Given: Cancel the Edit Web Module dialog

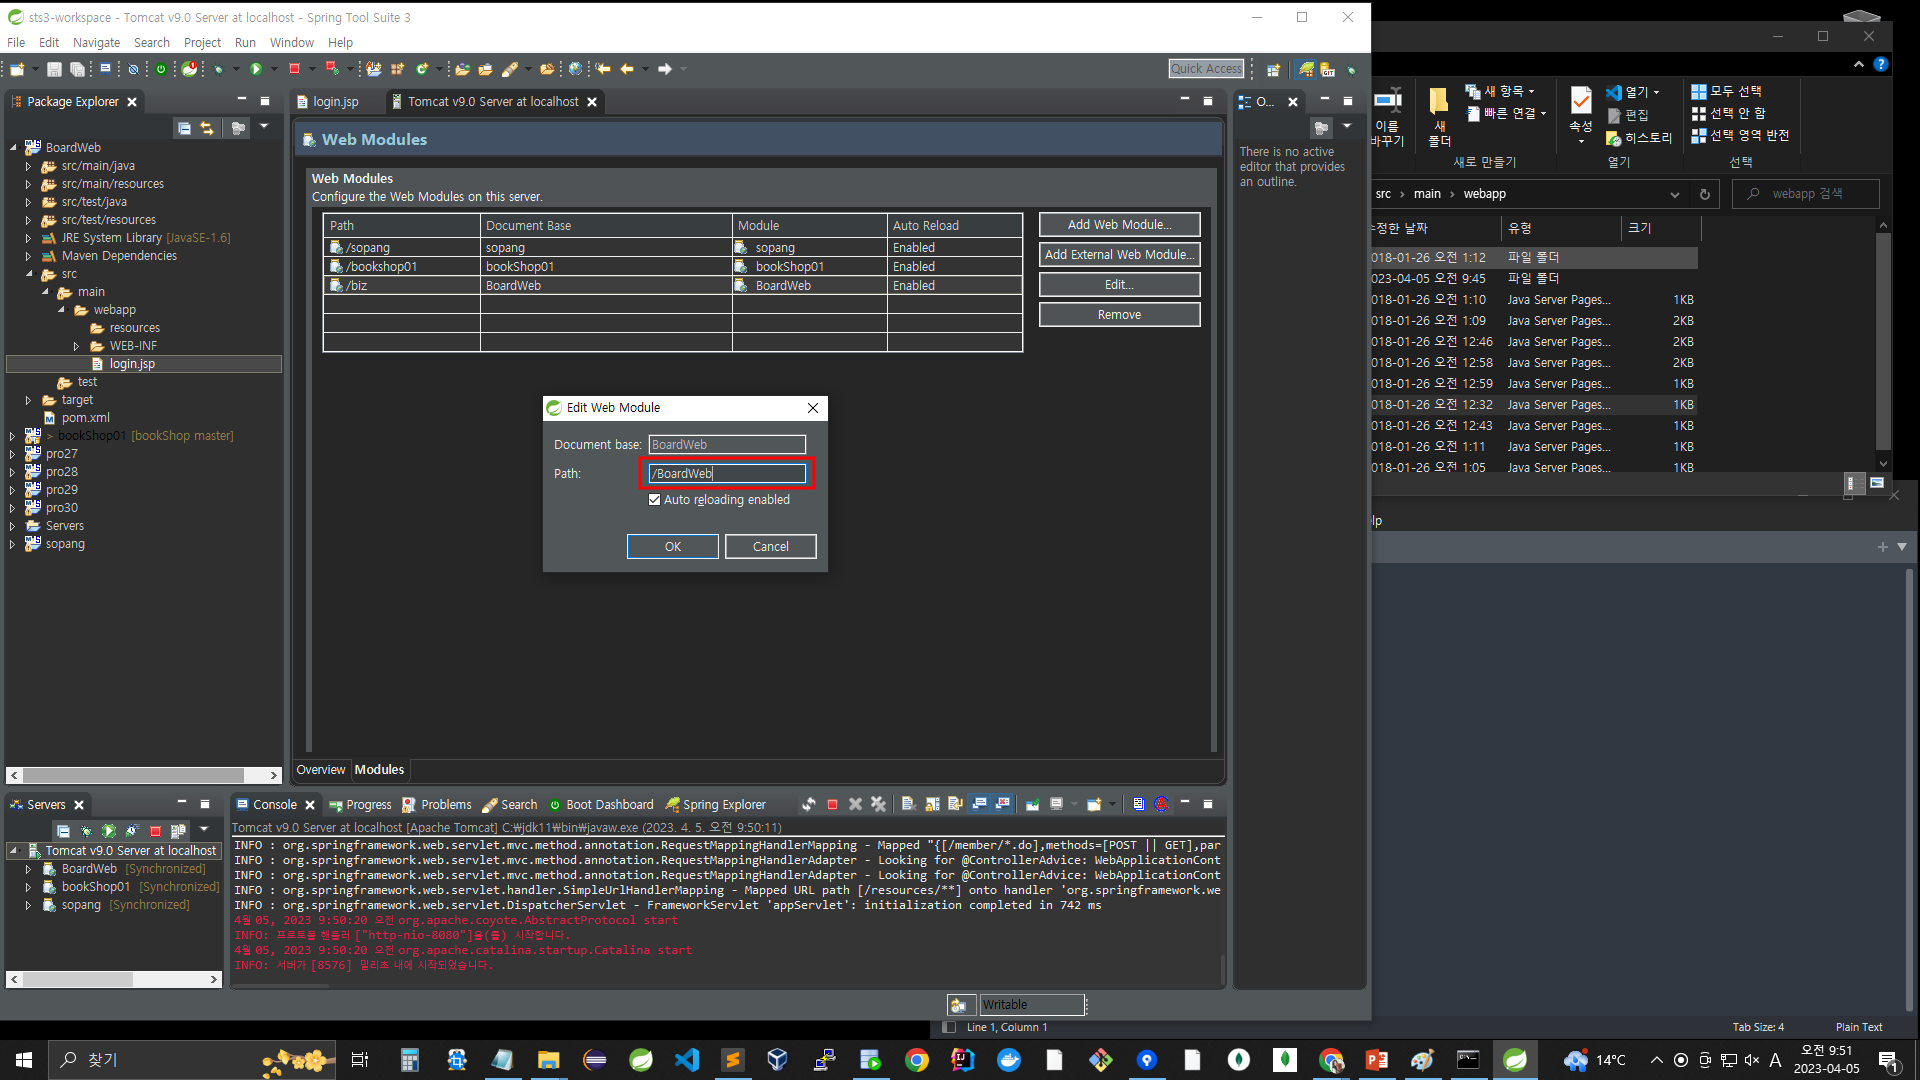Looking at the screenshot, I should [770, 547].
